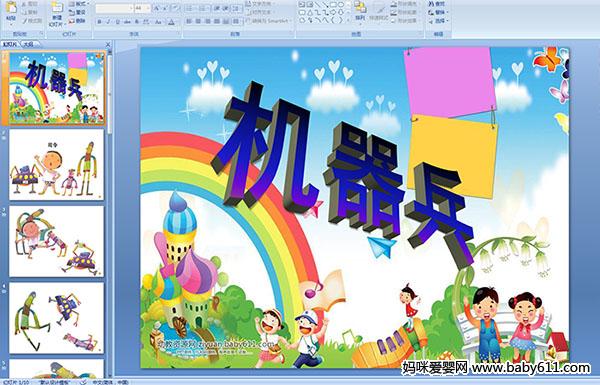600x385 pixels.
Task: Toggle Italic formatting
Action: 108,22
